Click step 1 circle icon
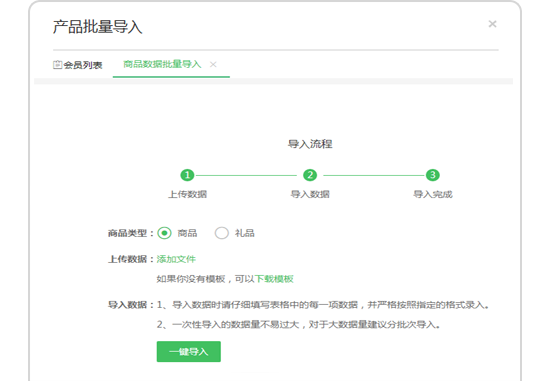 coord(187,175)
